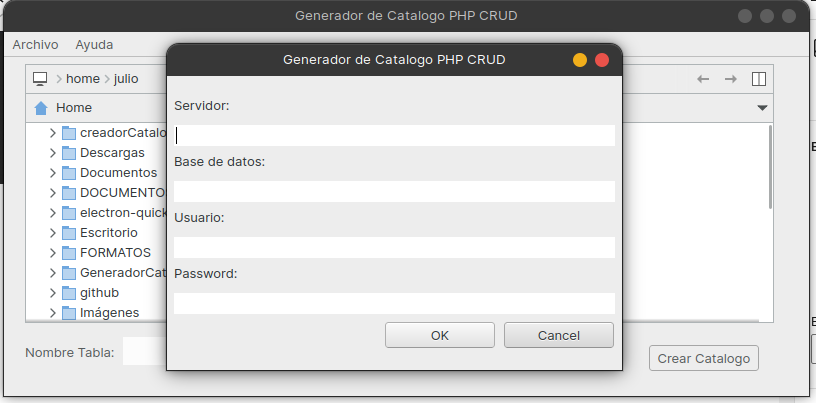Expand the Documentos folder tree node
Image resolution: width=816 pixels, height=403 pixels.
(x=53, y=173)
